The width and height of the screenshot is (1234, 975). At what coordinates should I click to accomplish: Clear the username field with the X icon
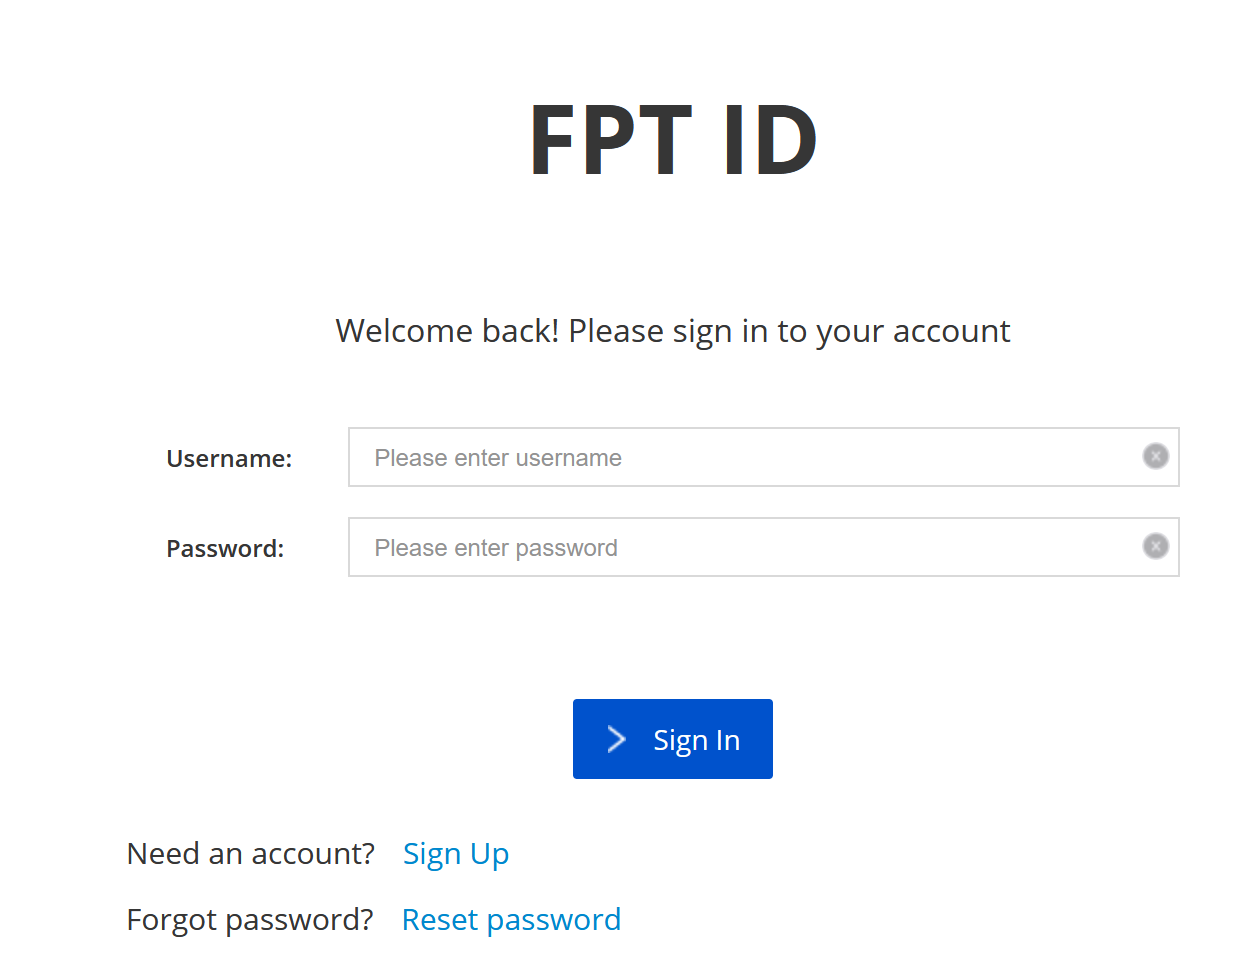point(1155,456)
